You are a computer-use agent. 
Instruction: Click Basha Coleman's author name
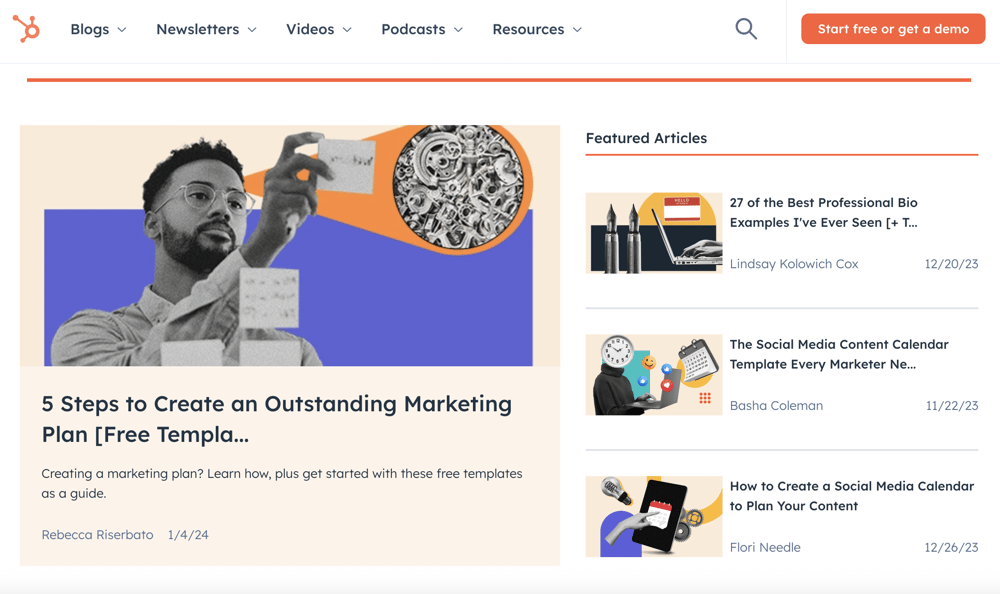[x=776, y=405]
